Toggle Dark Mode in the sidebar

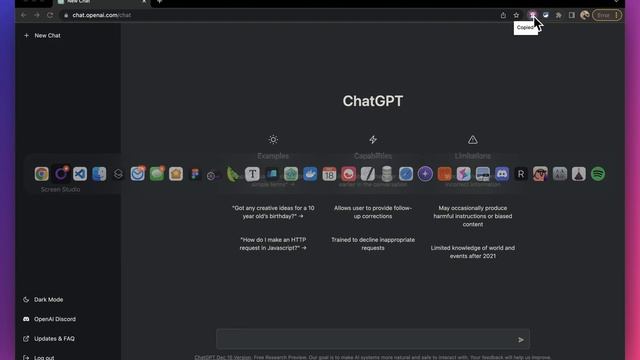(43, 300)
